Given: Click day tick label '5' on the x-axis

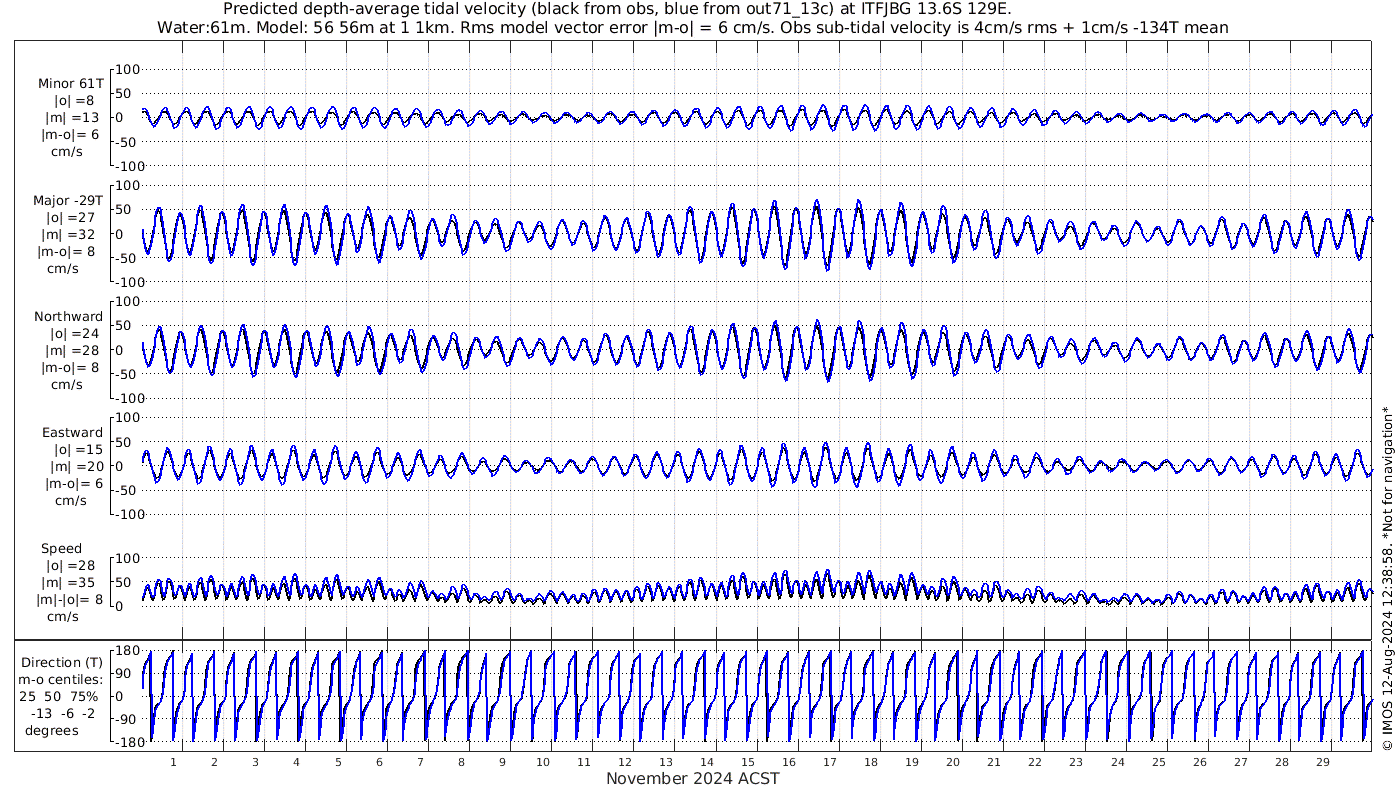Looking at the screenshot, I should [338, 762].
